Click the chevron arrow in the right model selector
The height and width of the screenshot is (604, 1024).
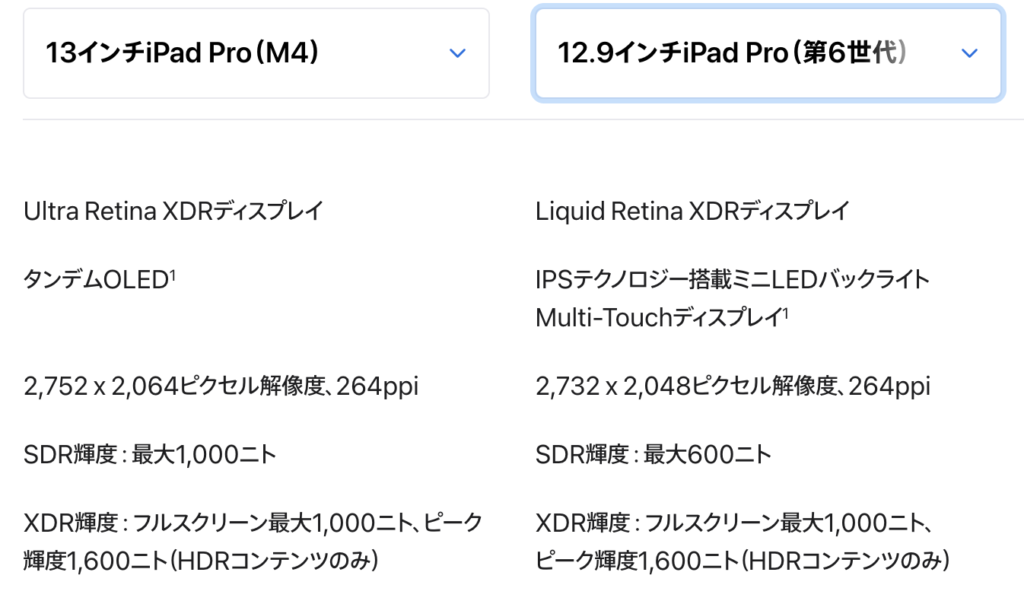pyautogui.click(x=968, y=53)
